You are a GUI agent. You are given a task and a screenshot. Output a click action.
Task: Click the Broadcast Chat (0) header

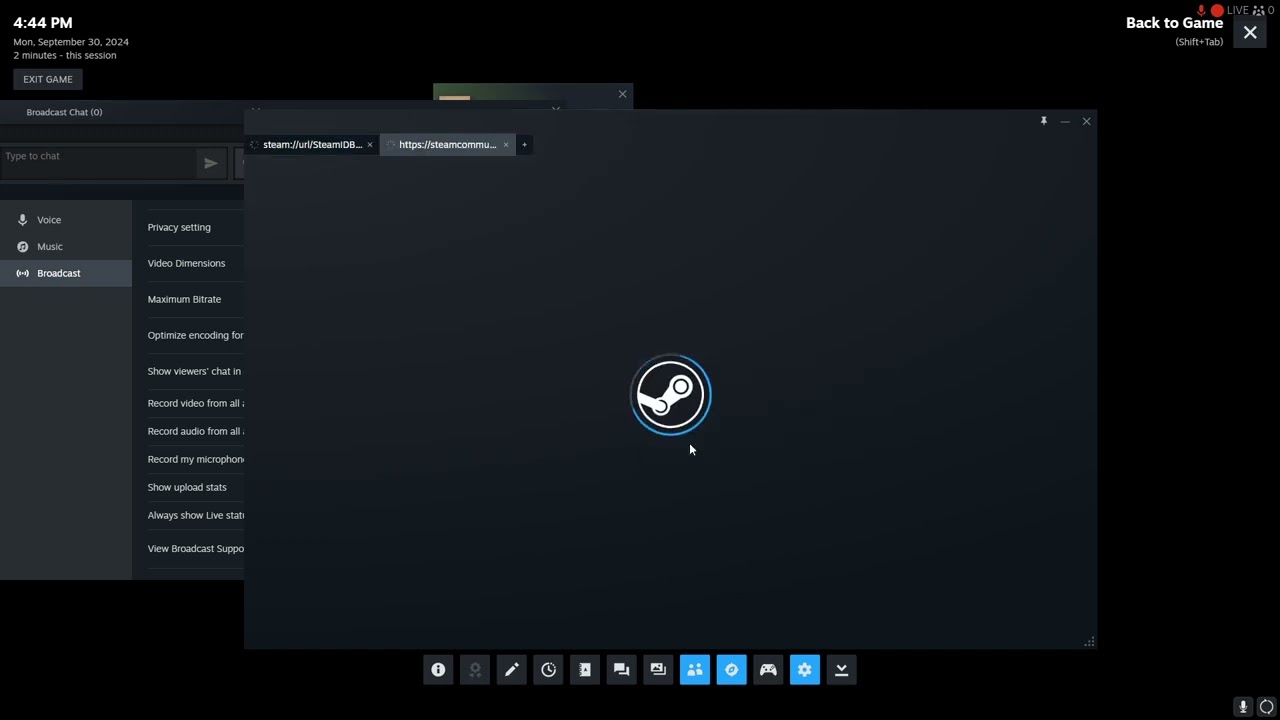pyautogui.click(x=64, y=112)
